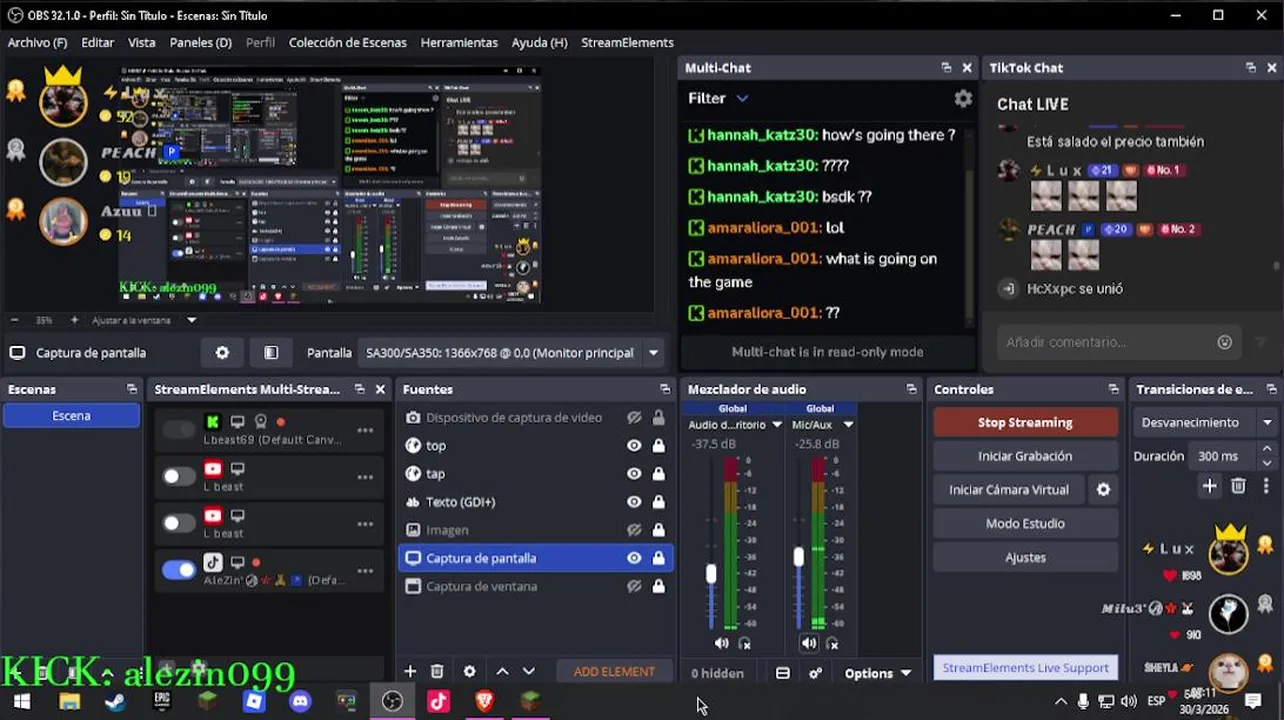1284x720 pixels.
Task: Click the Stop Streaming button
Action: point(1025,423)
